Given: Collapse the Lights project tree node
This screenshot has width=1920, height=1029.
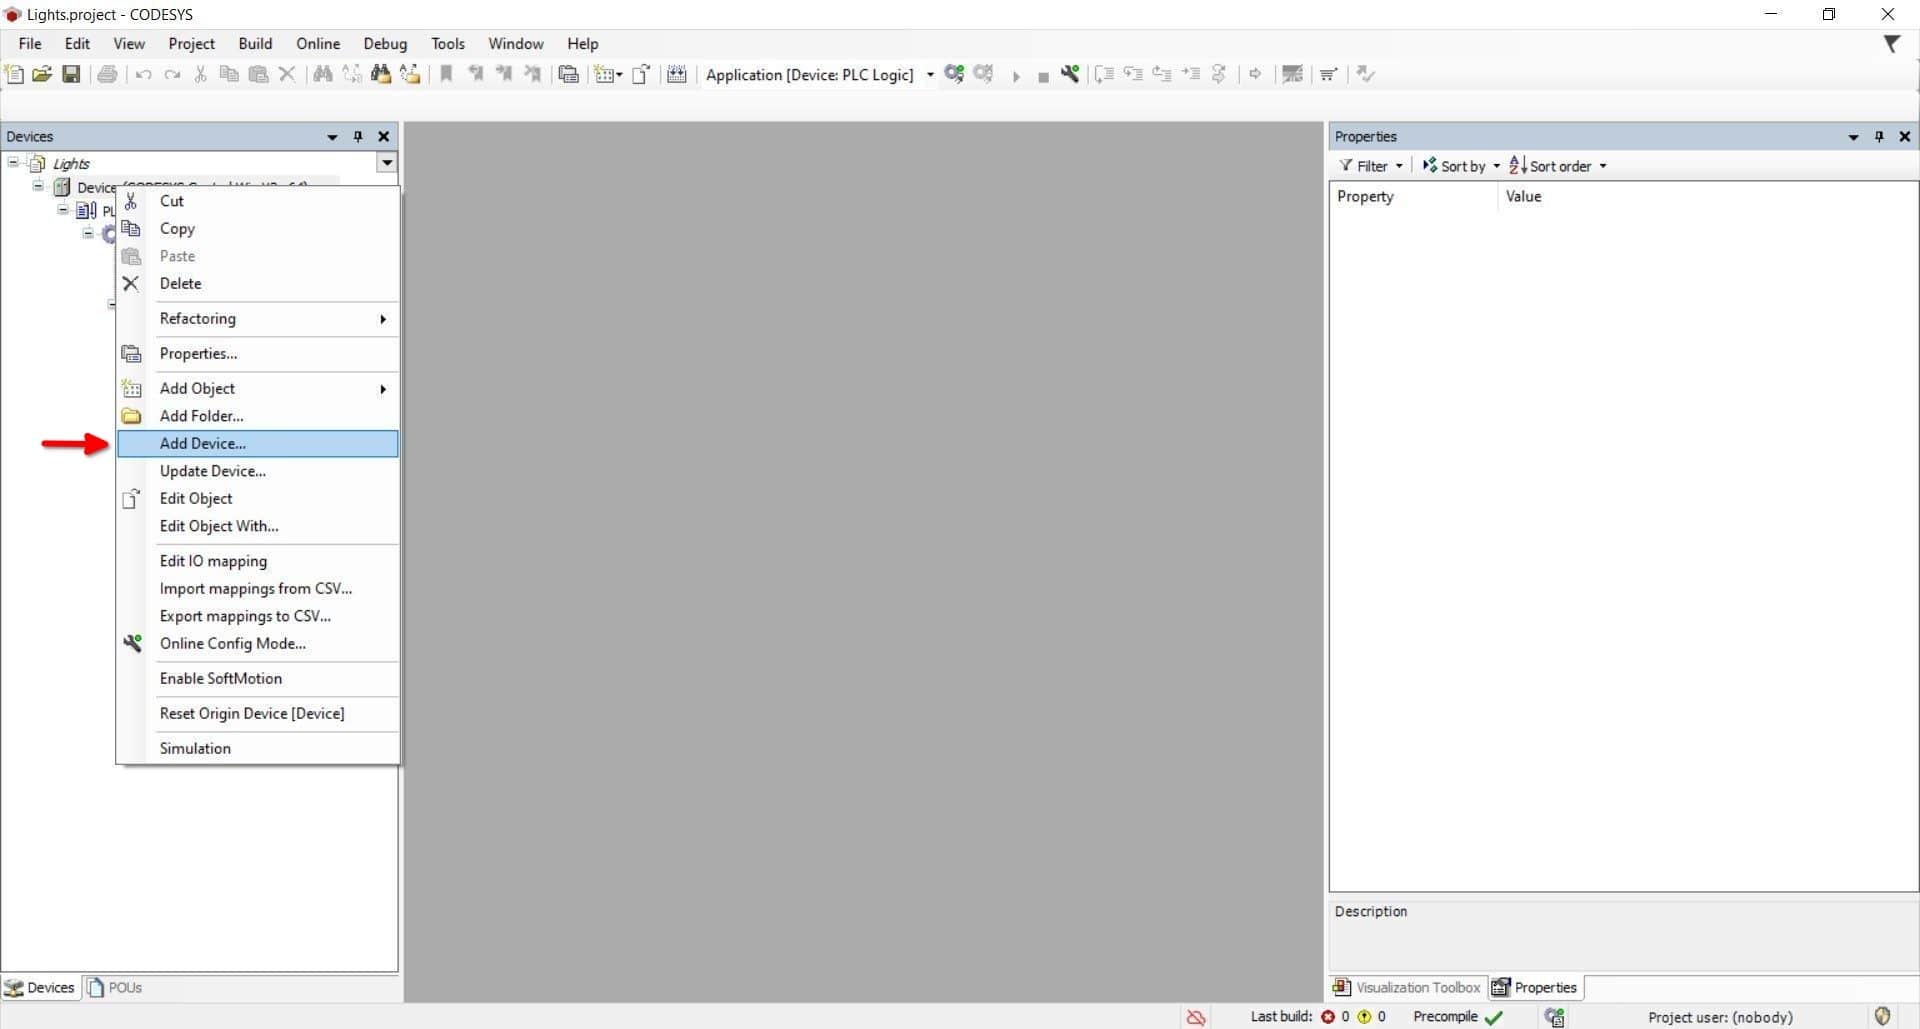Looking at the screenshot, I should point(13,162).
